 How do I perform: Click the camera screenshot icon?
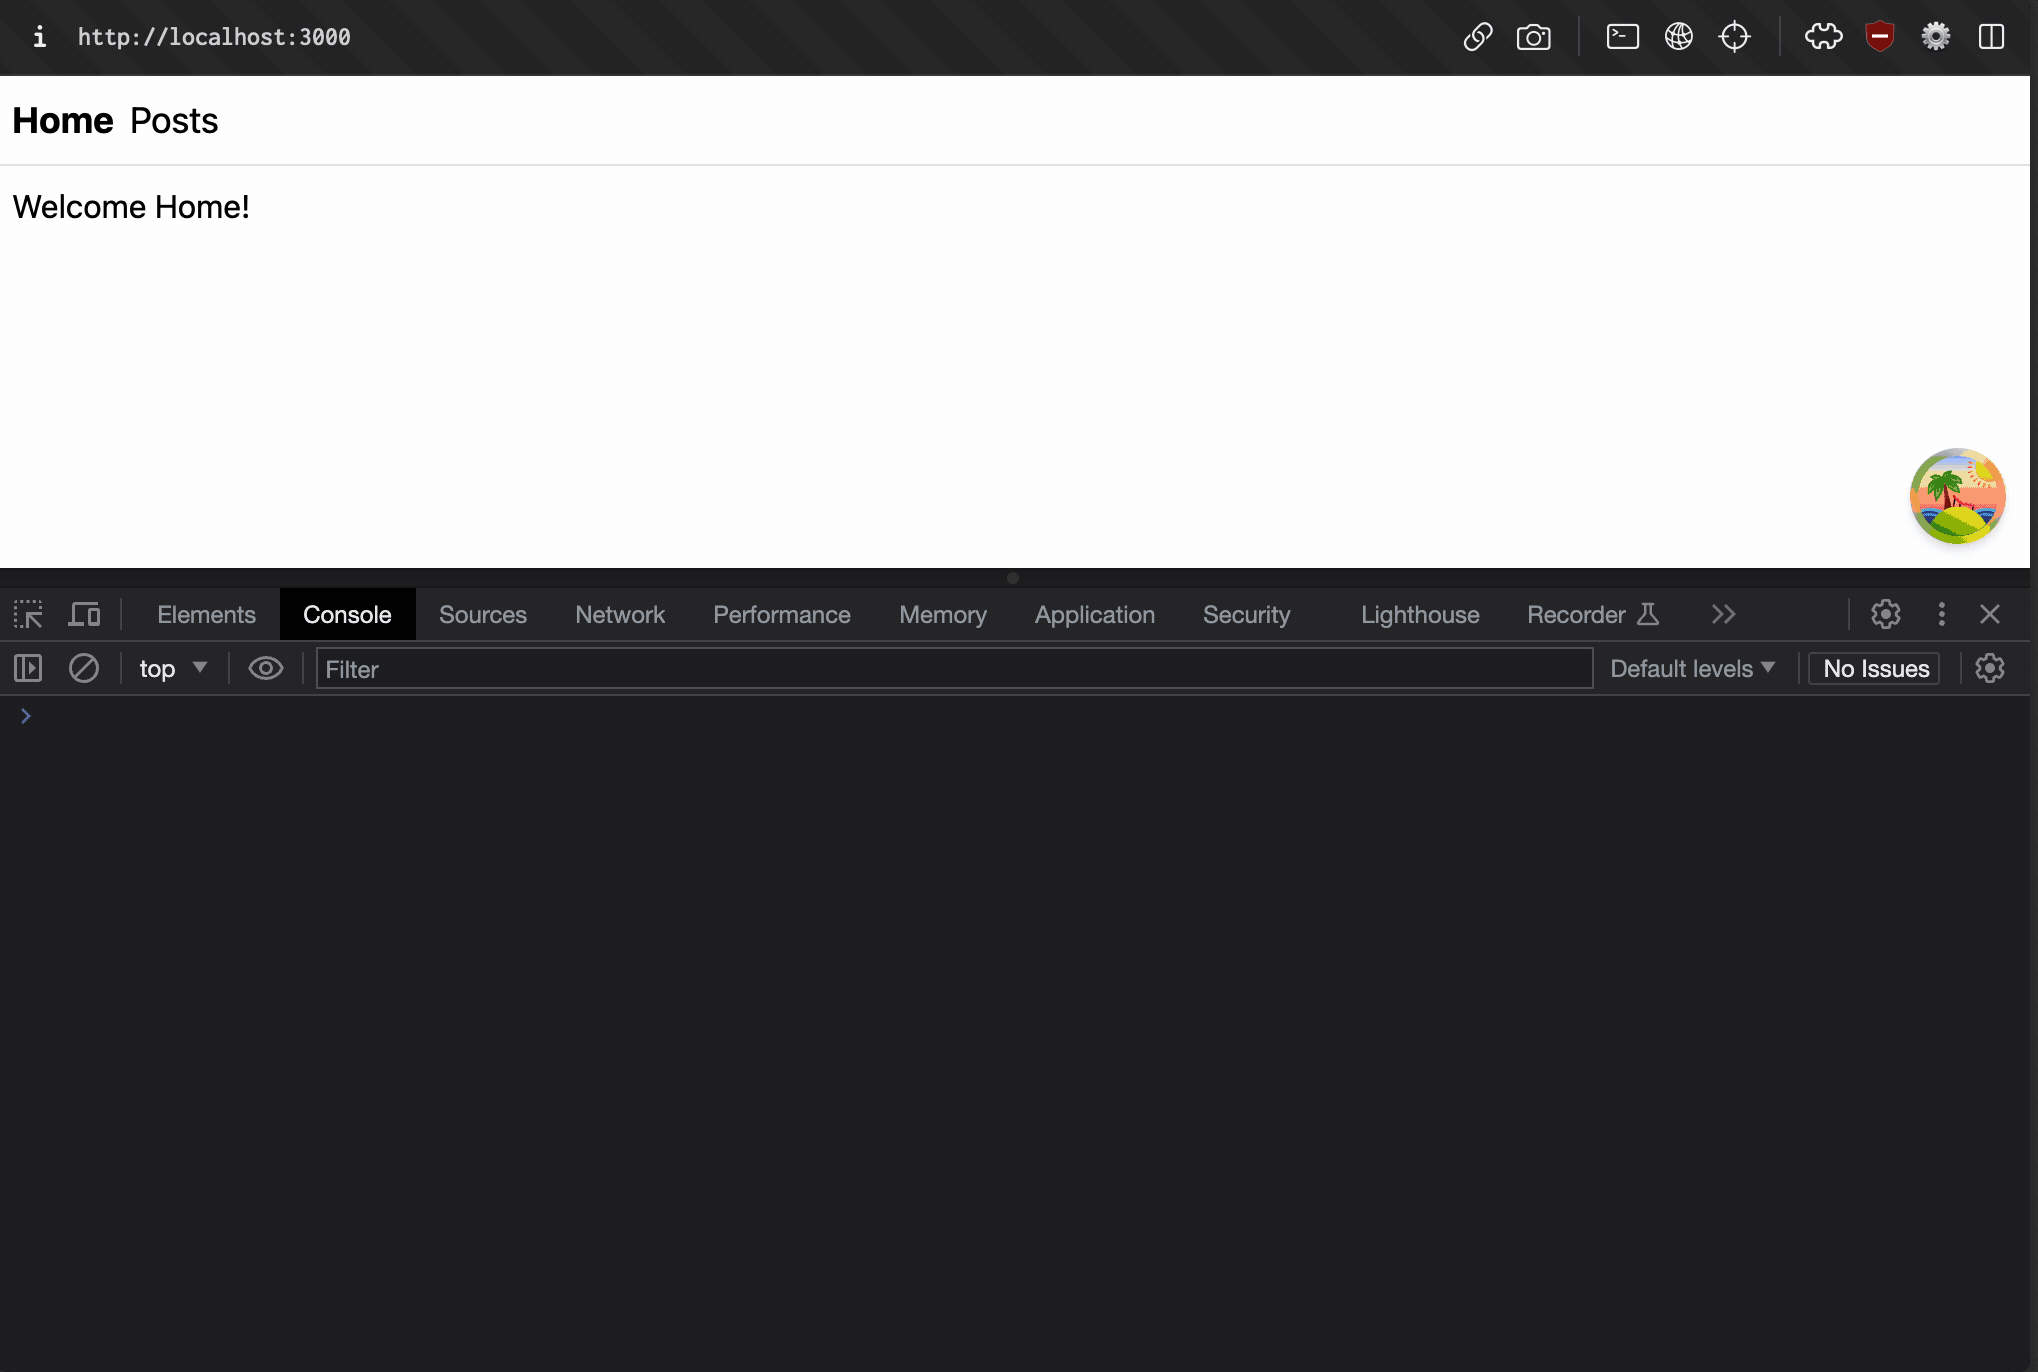[x=1533, y=38]
